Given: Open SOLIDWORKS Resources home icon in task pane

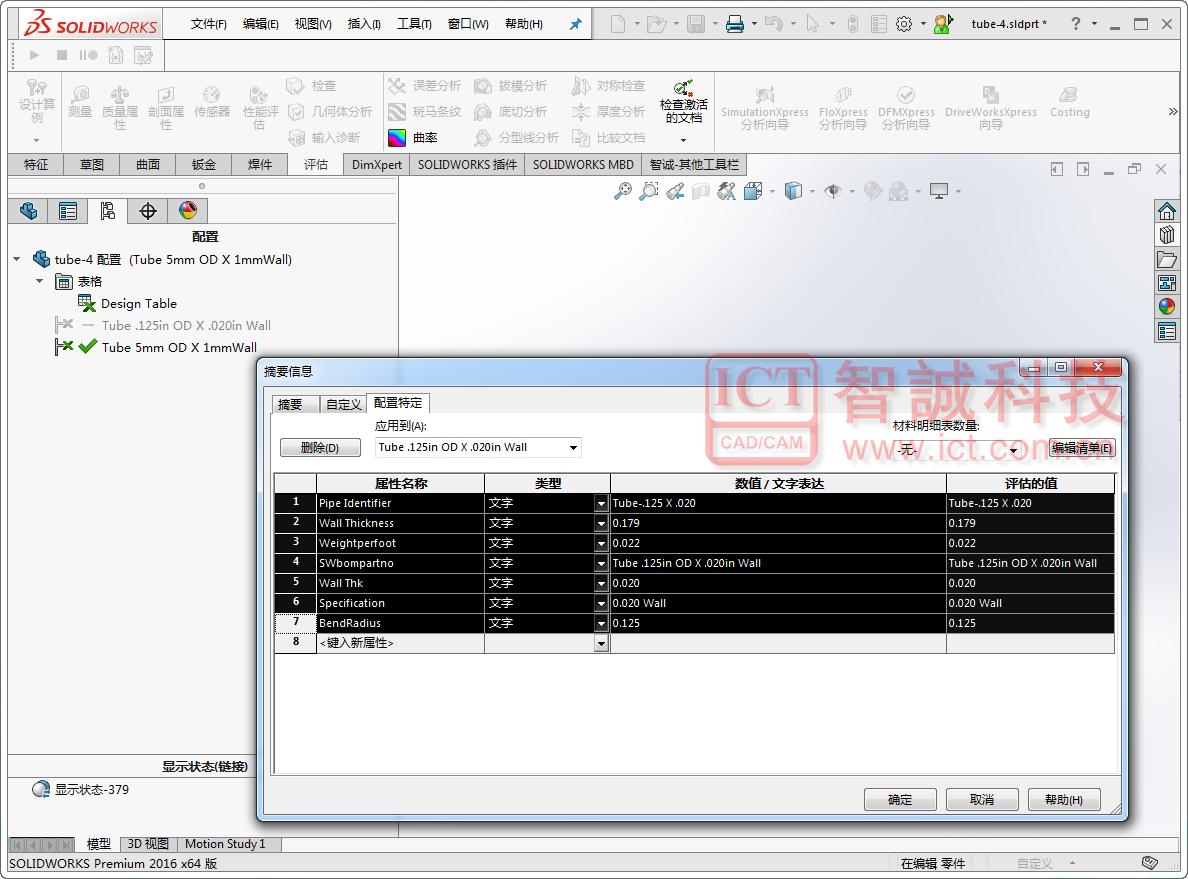Looking at the screenshot, I should tap(1167, 211).
